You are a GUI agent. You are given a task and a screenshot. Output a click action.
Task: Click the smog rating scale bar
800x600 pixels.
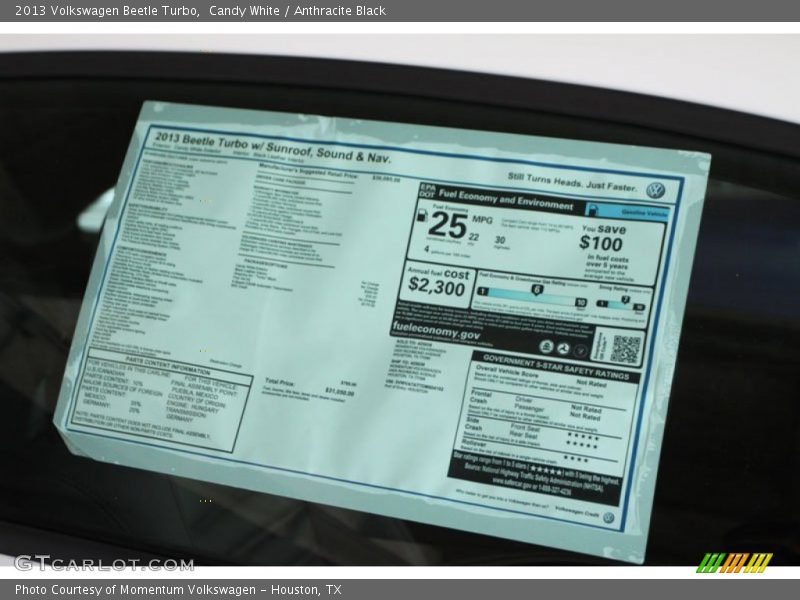[x=622, y=303]
